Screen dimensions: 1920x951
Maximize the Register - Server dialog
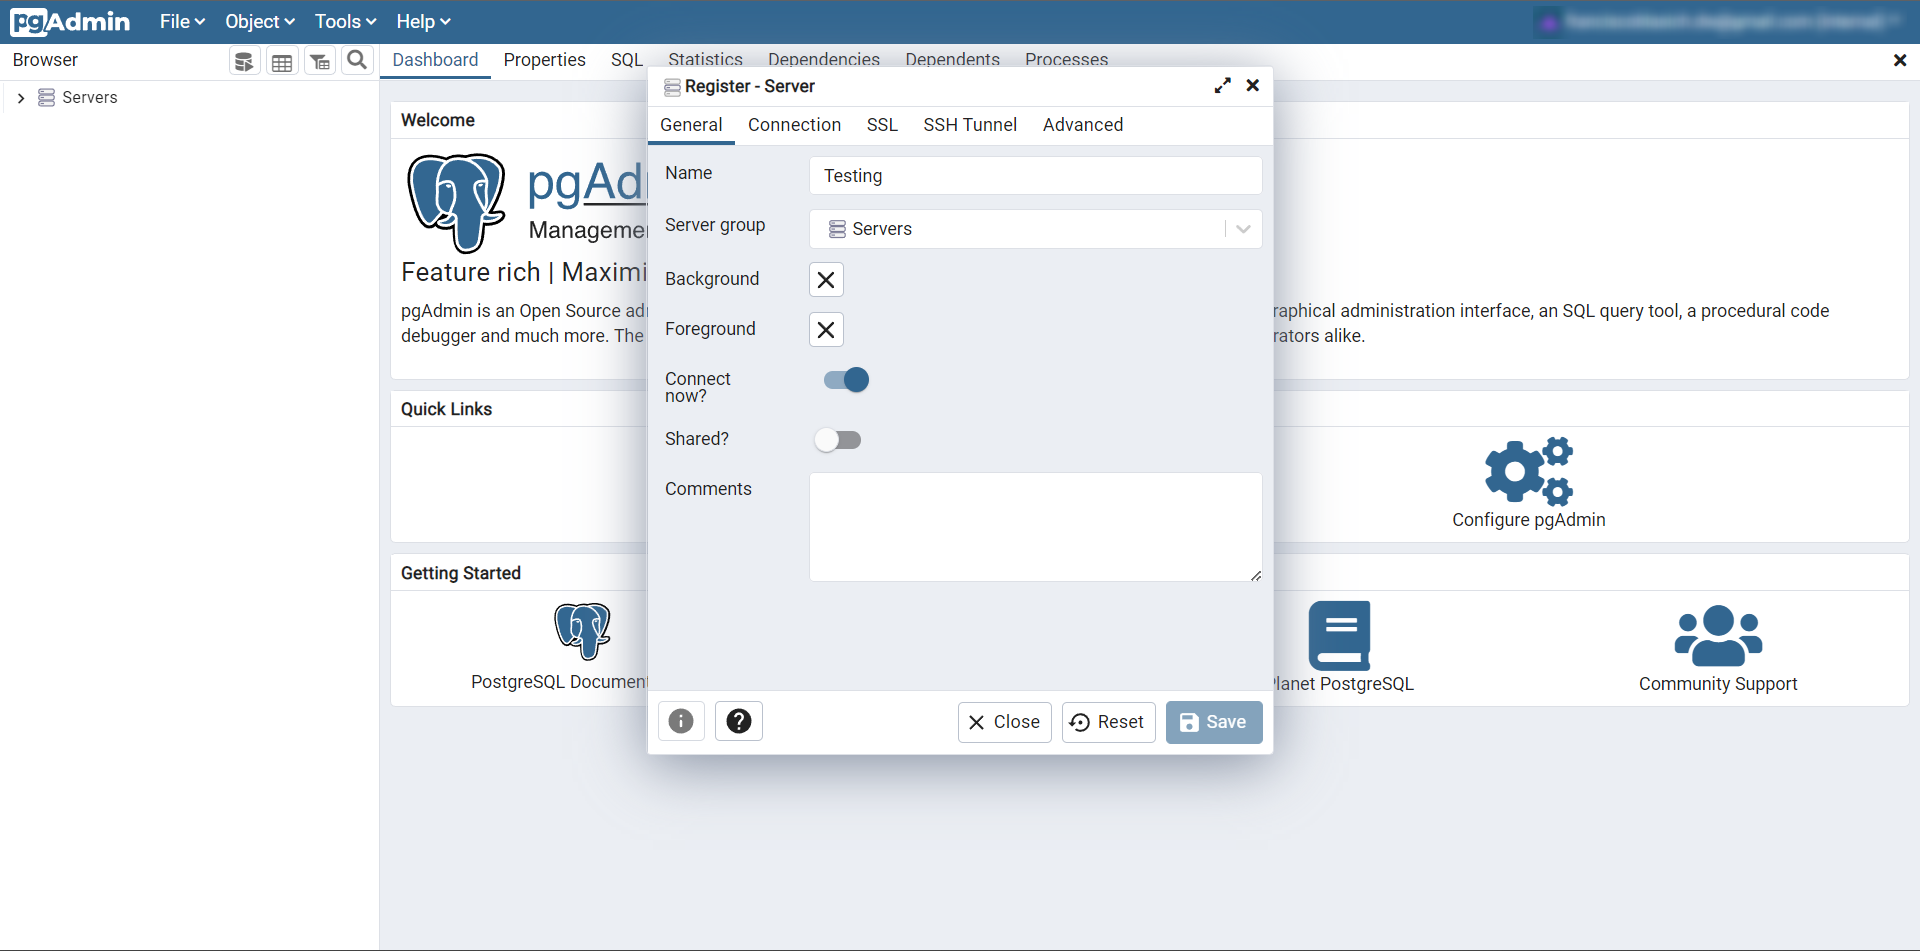click(1222, 86)
